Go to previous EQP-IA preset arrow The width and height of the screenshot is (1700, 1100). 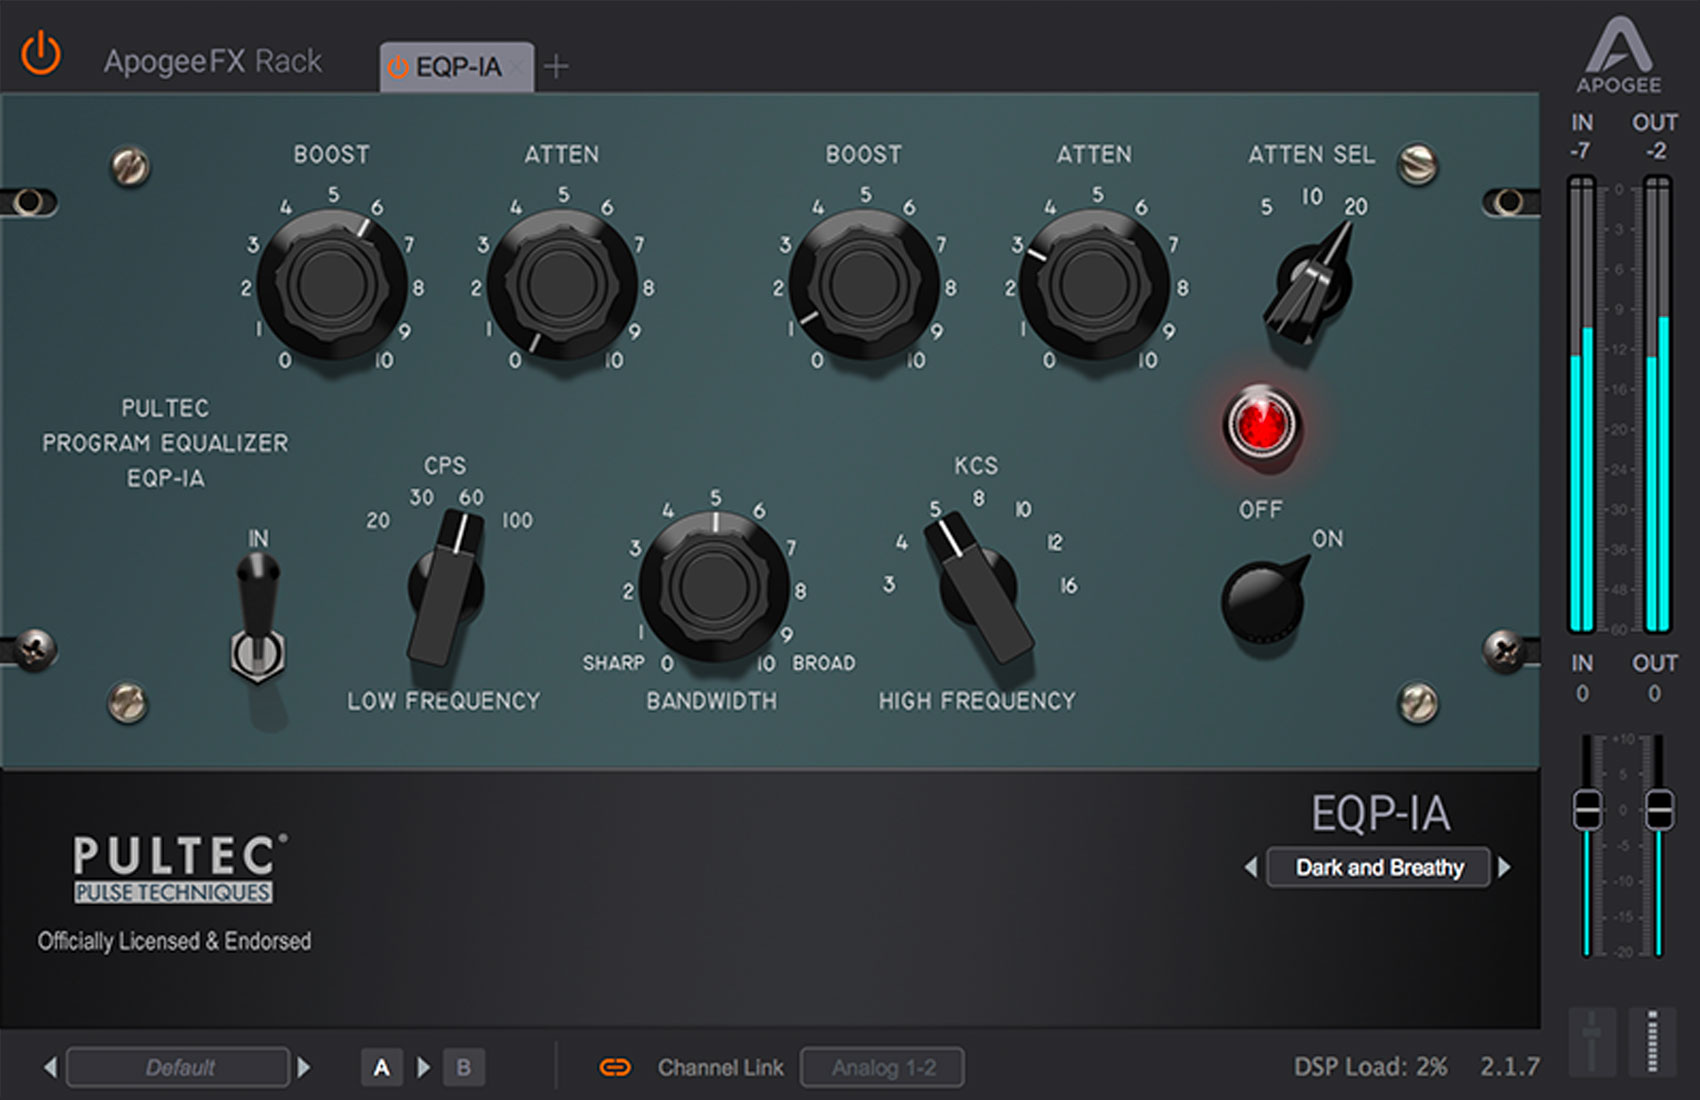1251,867
